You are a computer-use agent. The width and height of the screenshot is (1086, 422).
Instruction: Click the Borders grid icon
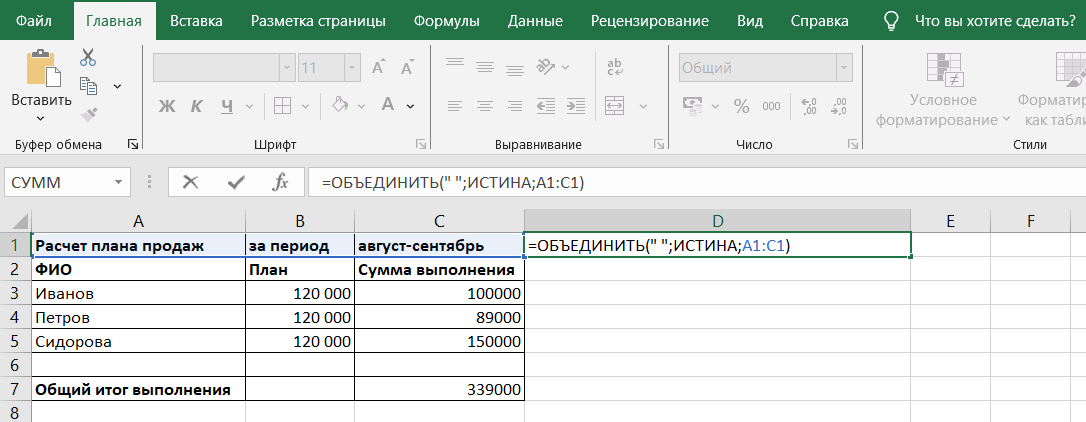tap(282, 105)
